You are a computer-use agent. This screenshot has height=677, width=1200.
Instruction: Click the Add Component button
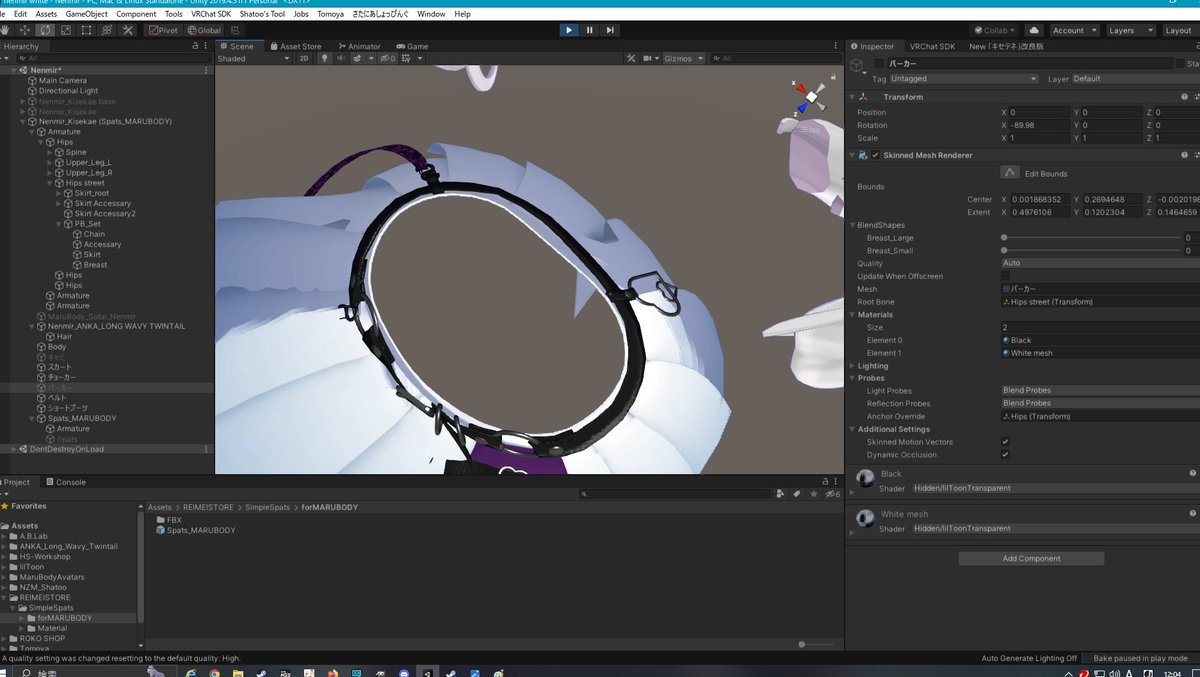coord(1031,559)
